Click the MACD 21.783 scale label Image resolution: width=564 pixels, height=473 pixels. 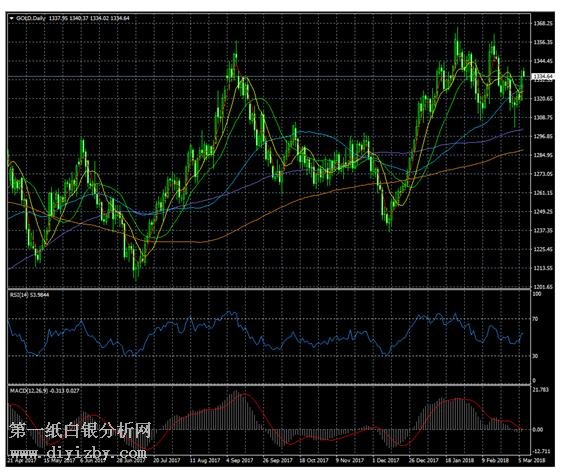tap(541, 390)
